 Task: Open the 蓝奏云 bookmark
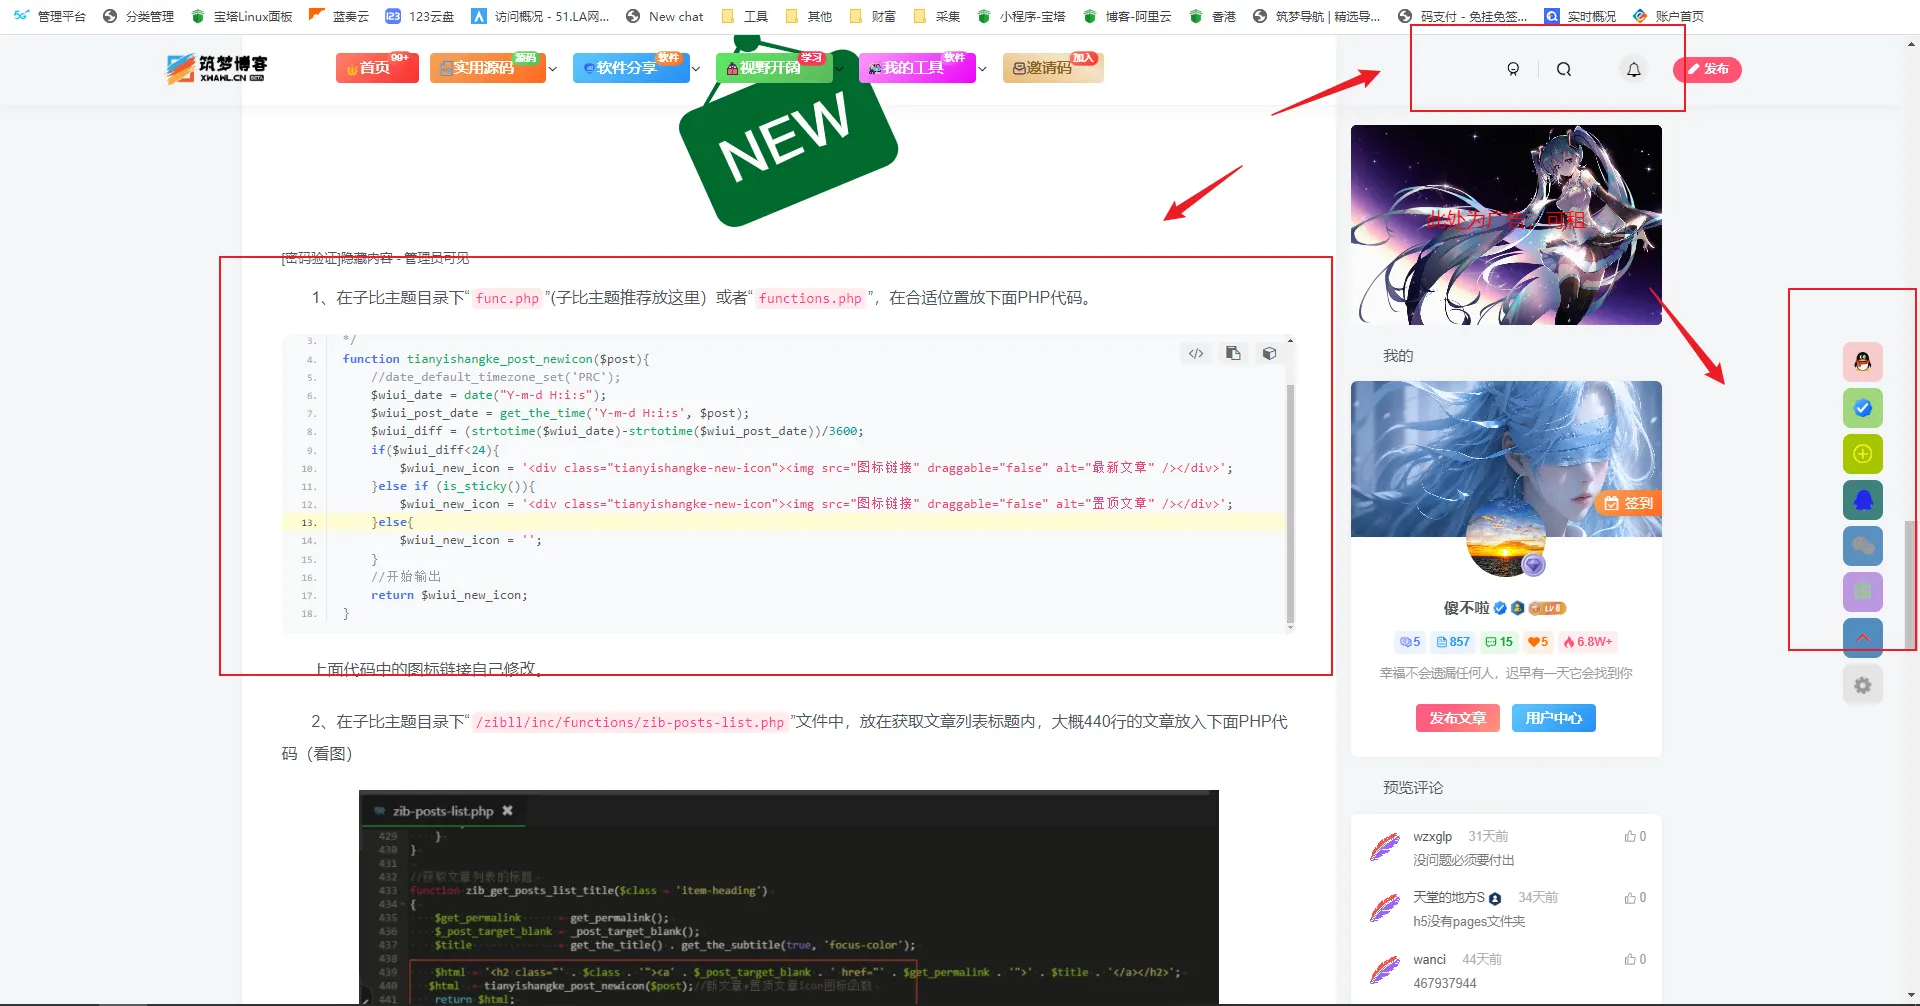coord(339,16)
